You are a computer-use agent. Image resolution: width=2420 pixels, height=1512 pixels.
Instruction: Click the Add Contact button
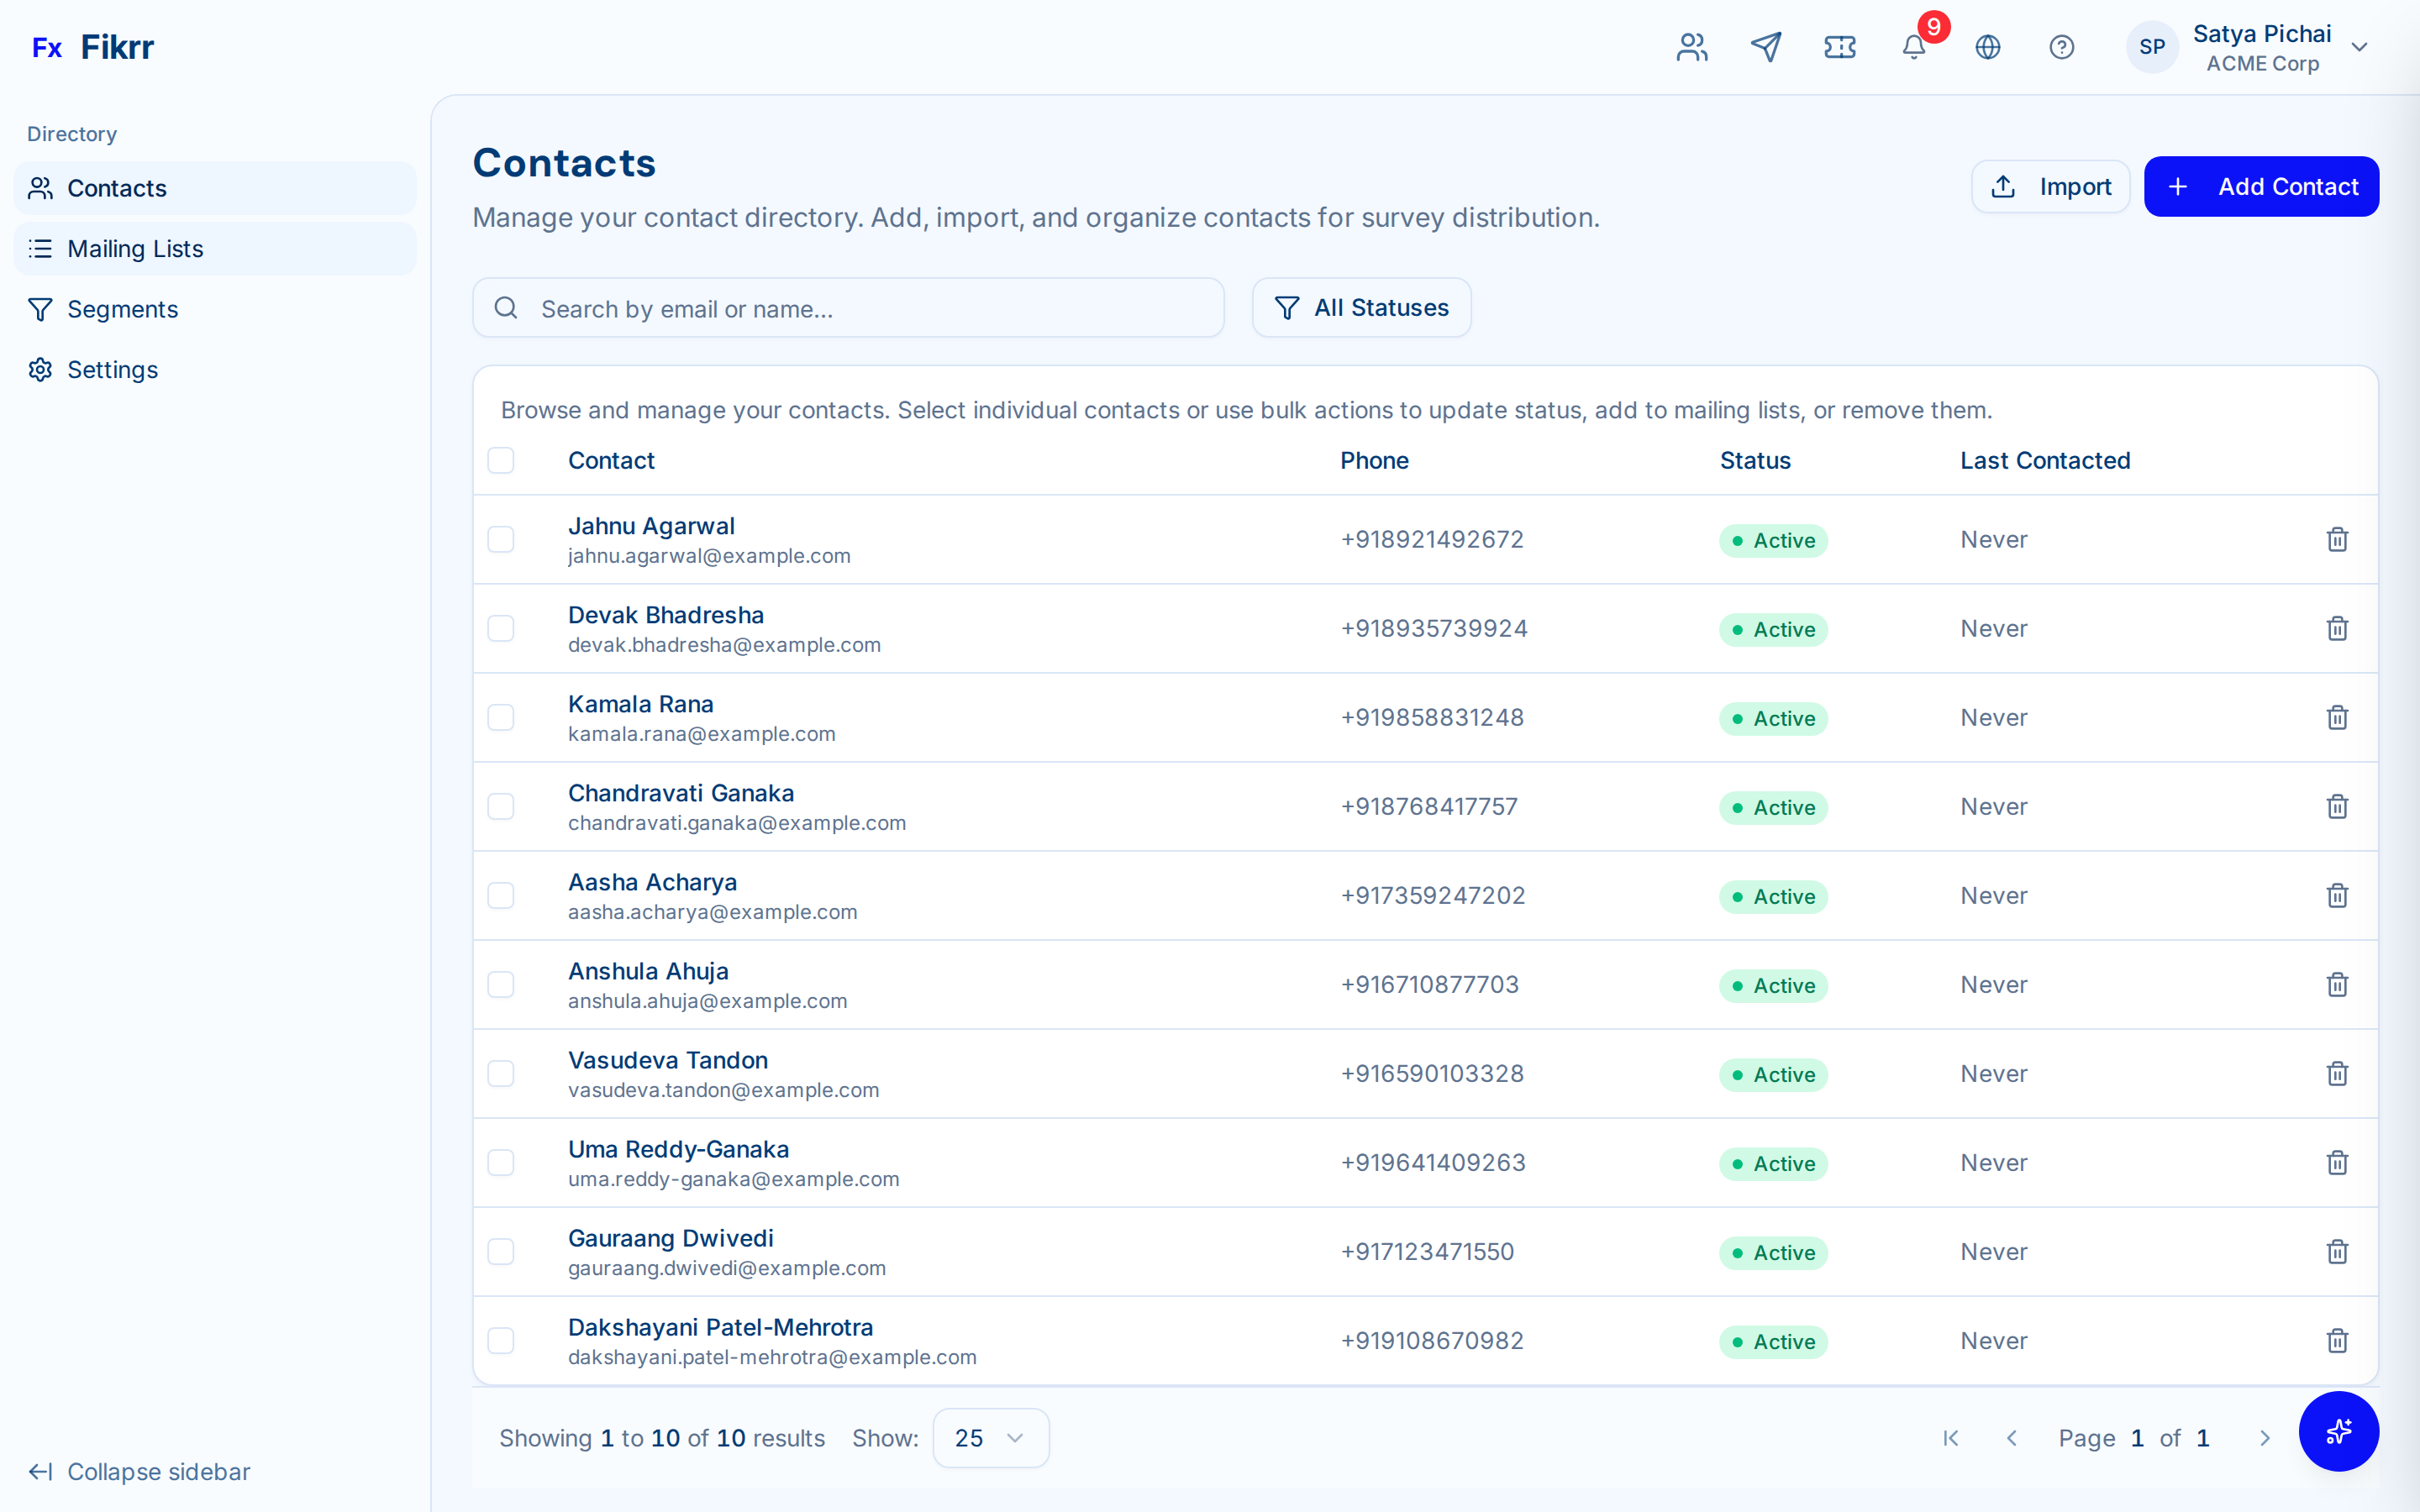pyautogui.click(x=2262, y=186)
